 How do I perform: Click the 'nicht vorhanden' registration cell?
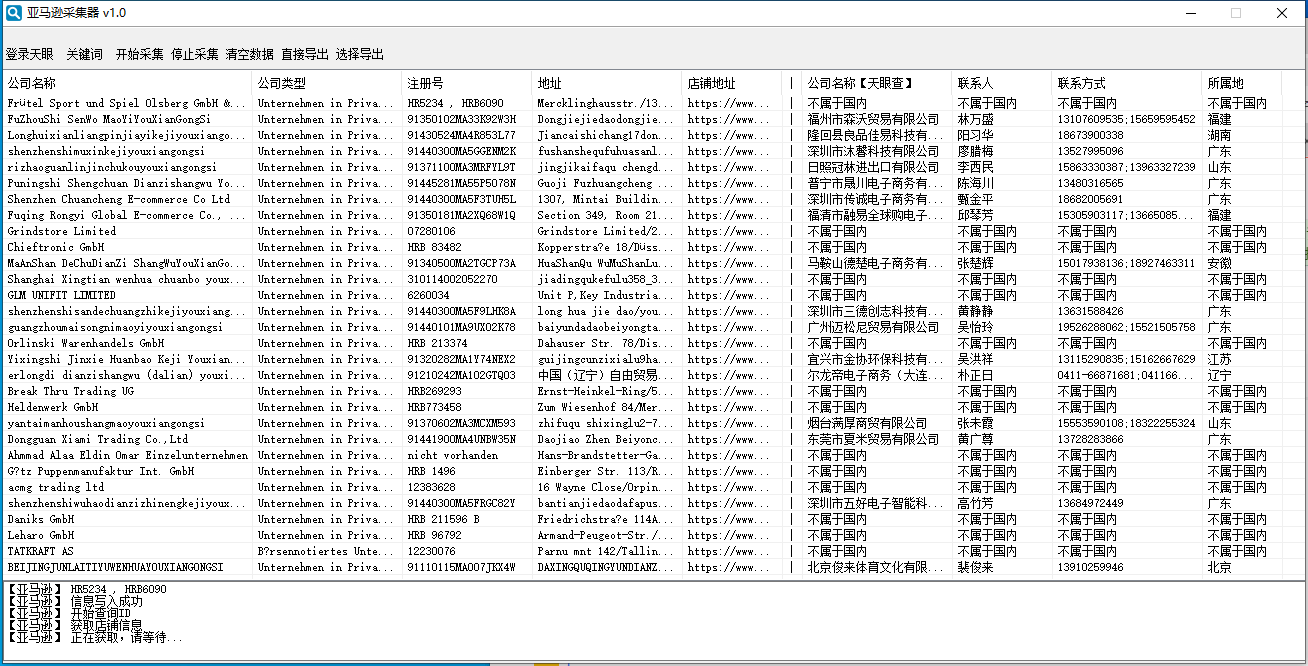pyautogui.click(x=452, y=455)
